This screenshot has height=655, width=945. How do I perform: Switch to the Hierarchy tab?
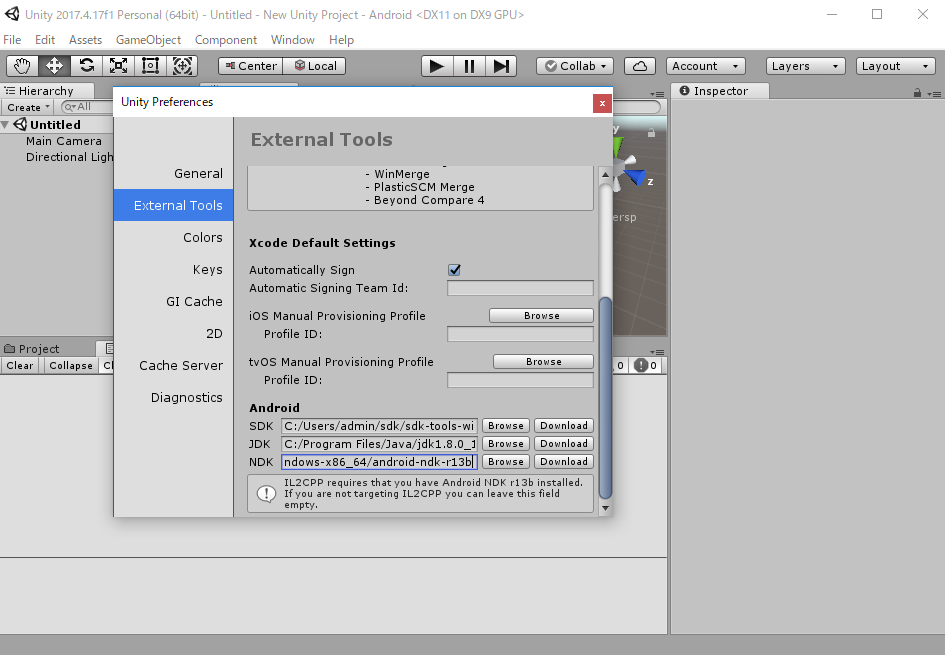[x=46, y=91]
